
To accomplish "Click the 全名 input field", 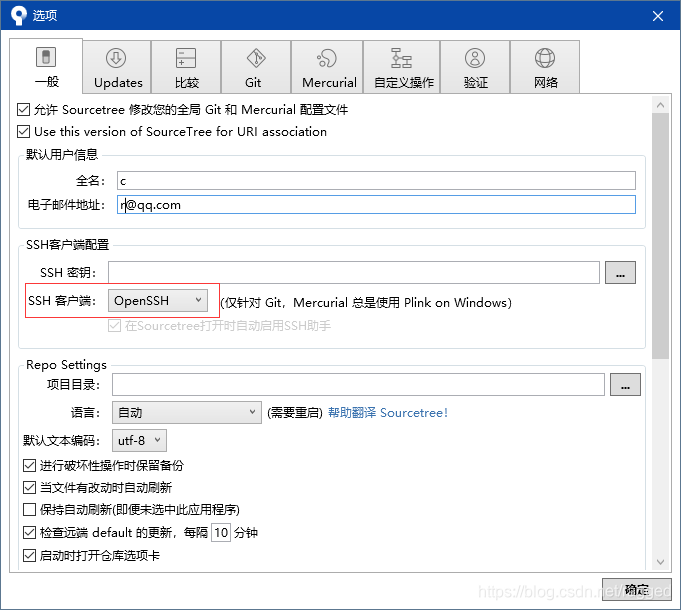I will click(376, 181).
